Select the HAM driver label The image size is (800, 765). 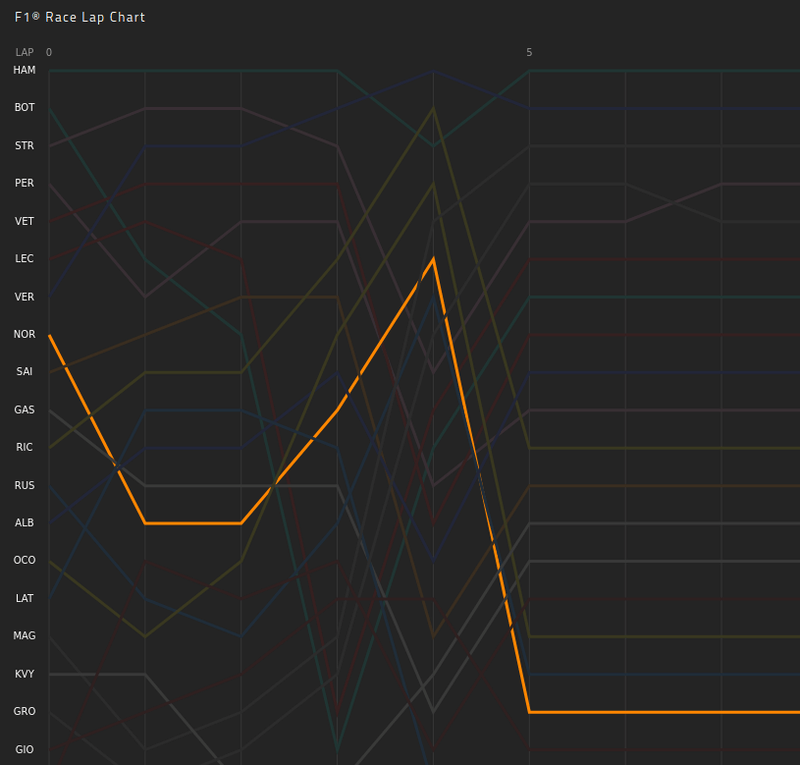[x=24, y=70]
